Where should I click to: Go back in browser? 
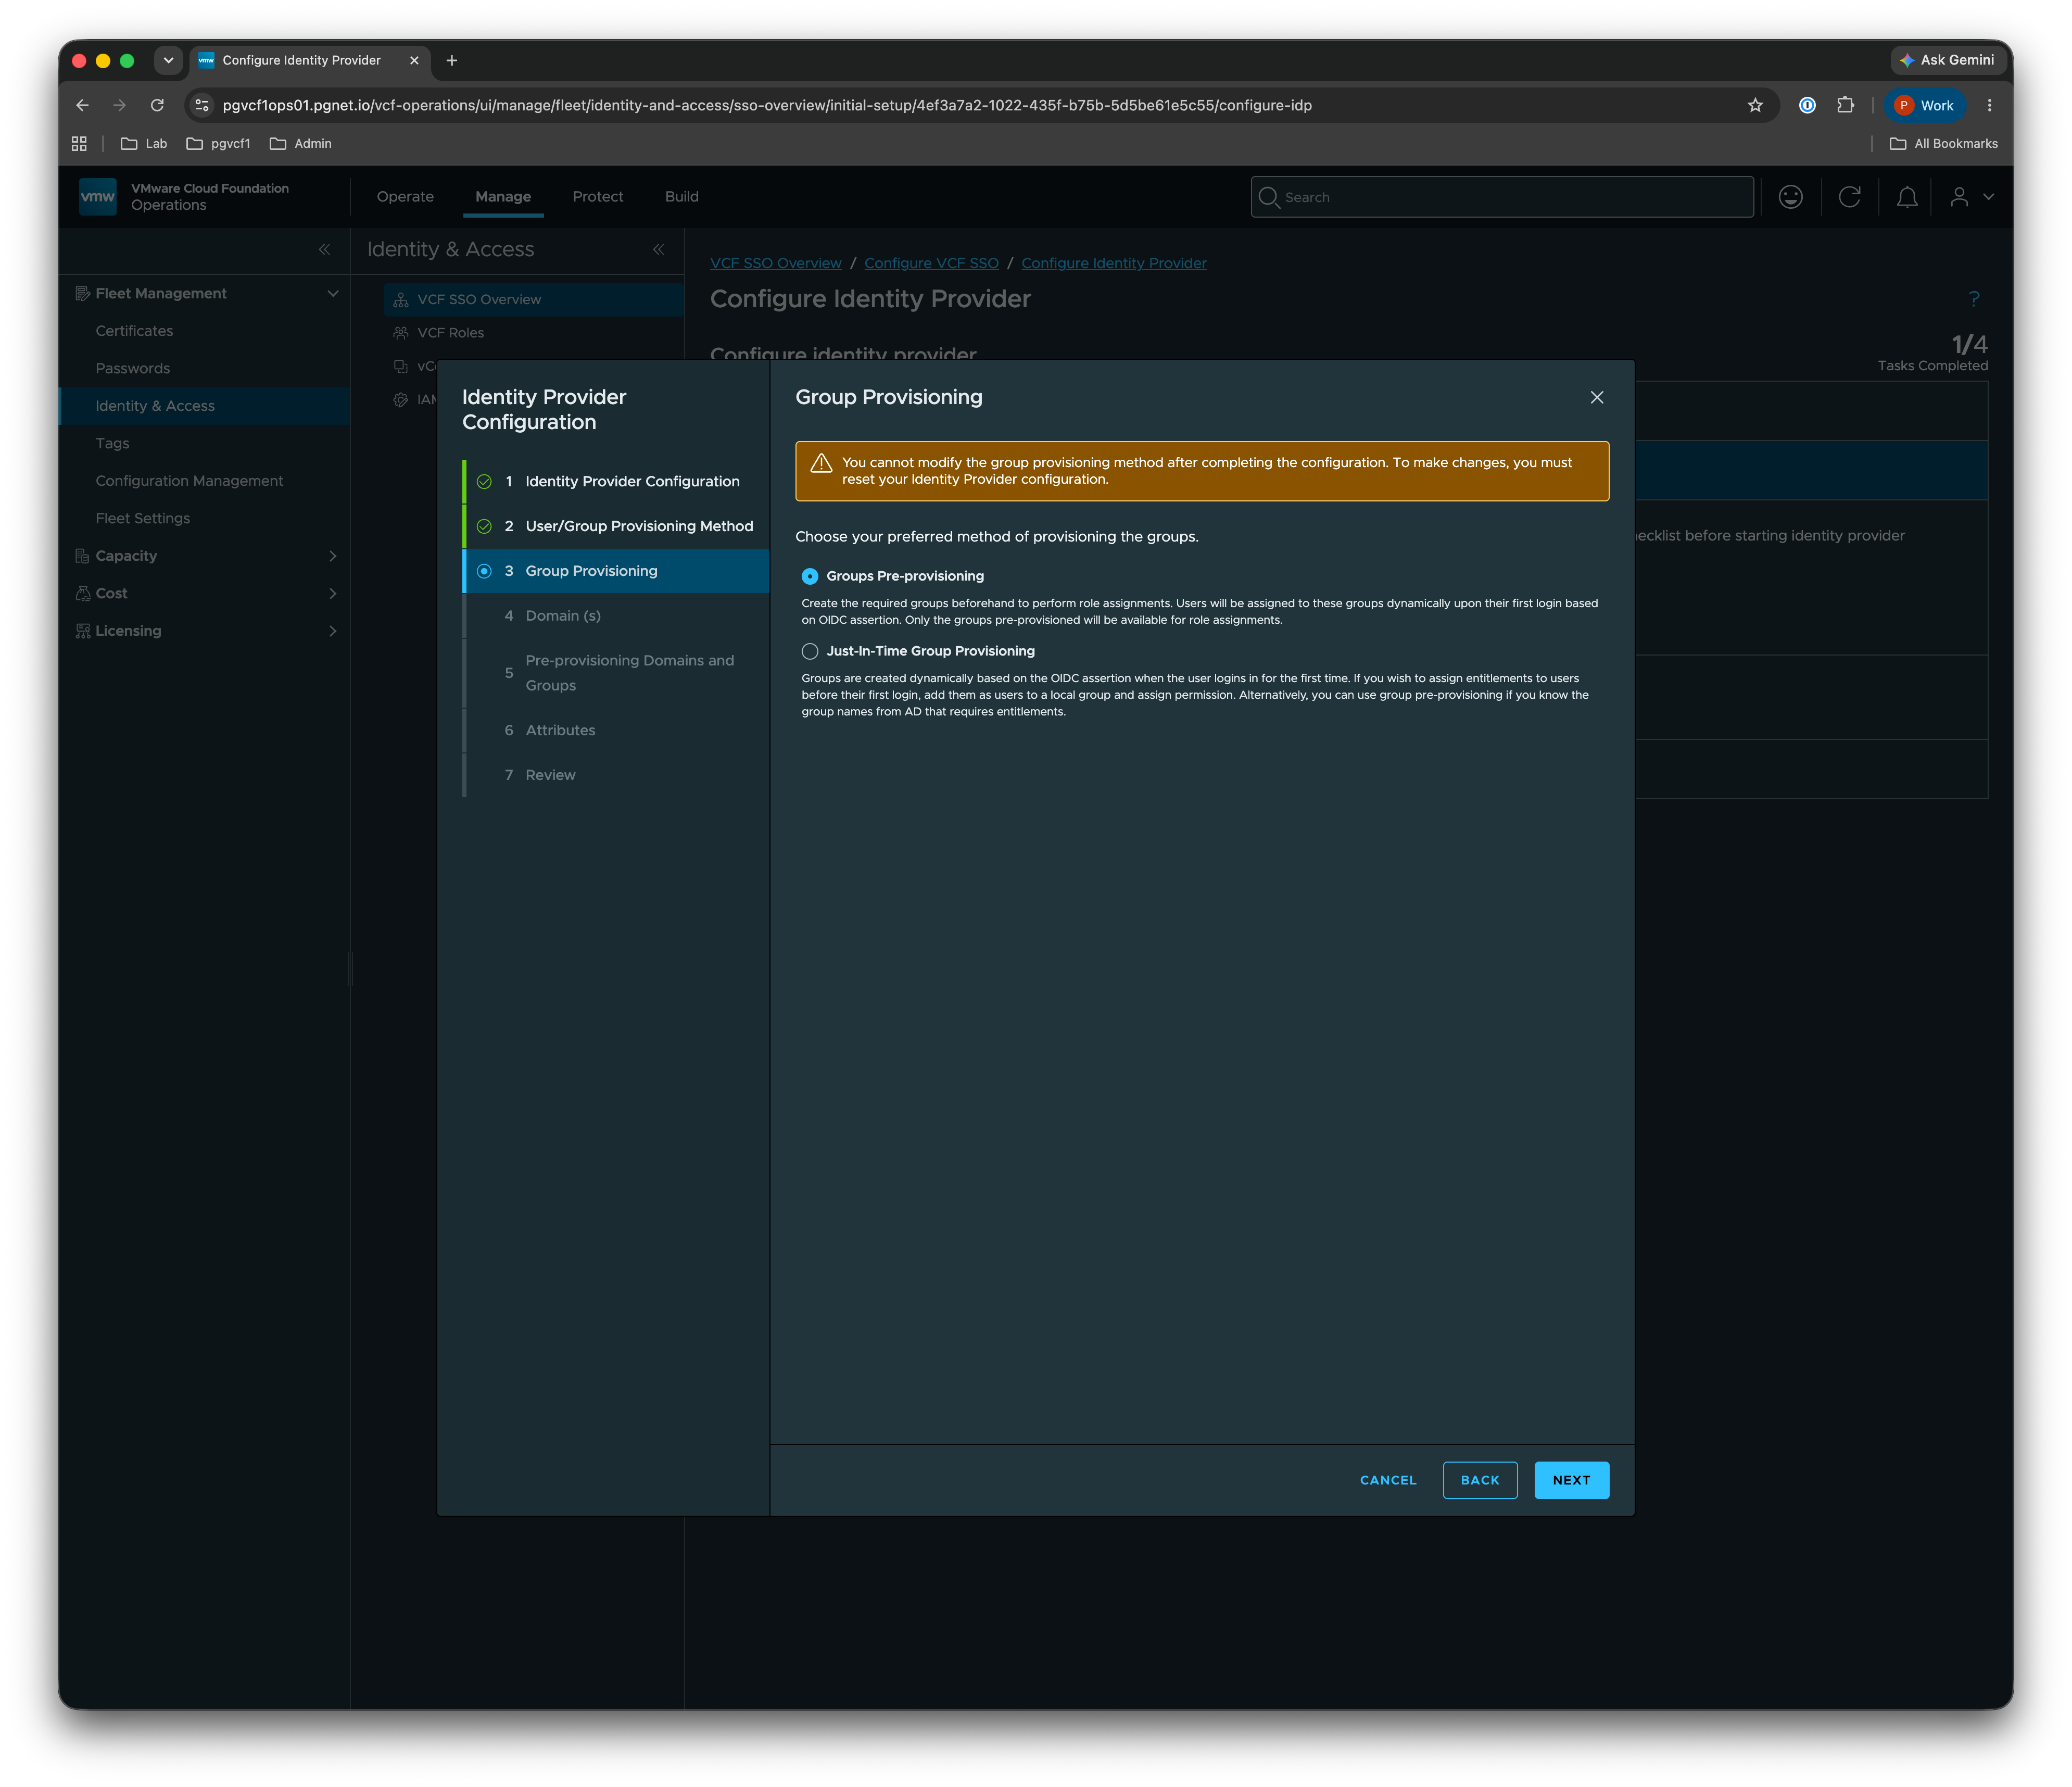click(x=83, y=105)
